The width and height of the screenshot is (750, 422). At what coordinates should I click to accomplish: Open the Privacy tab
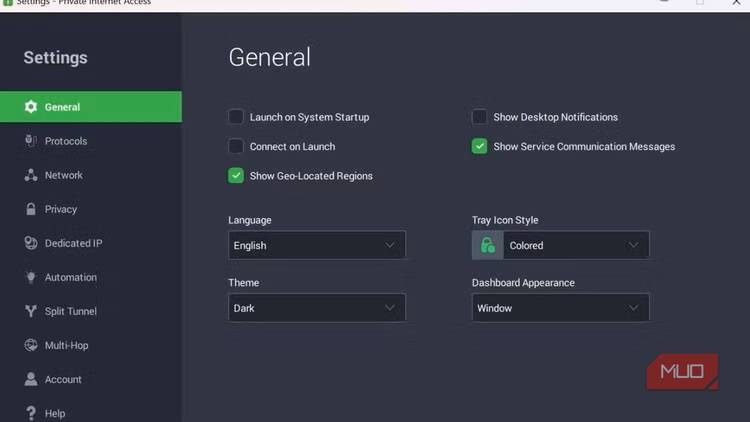[x=91, y=209]
